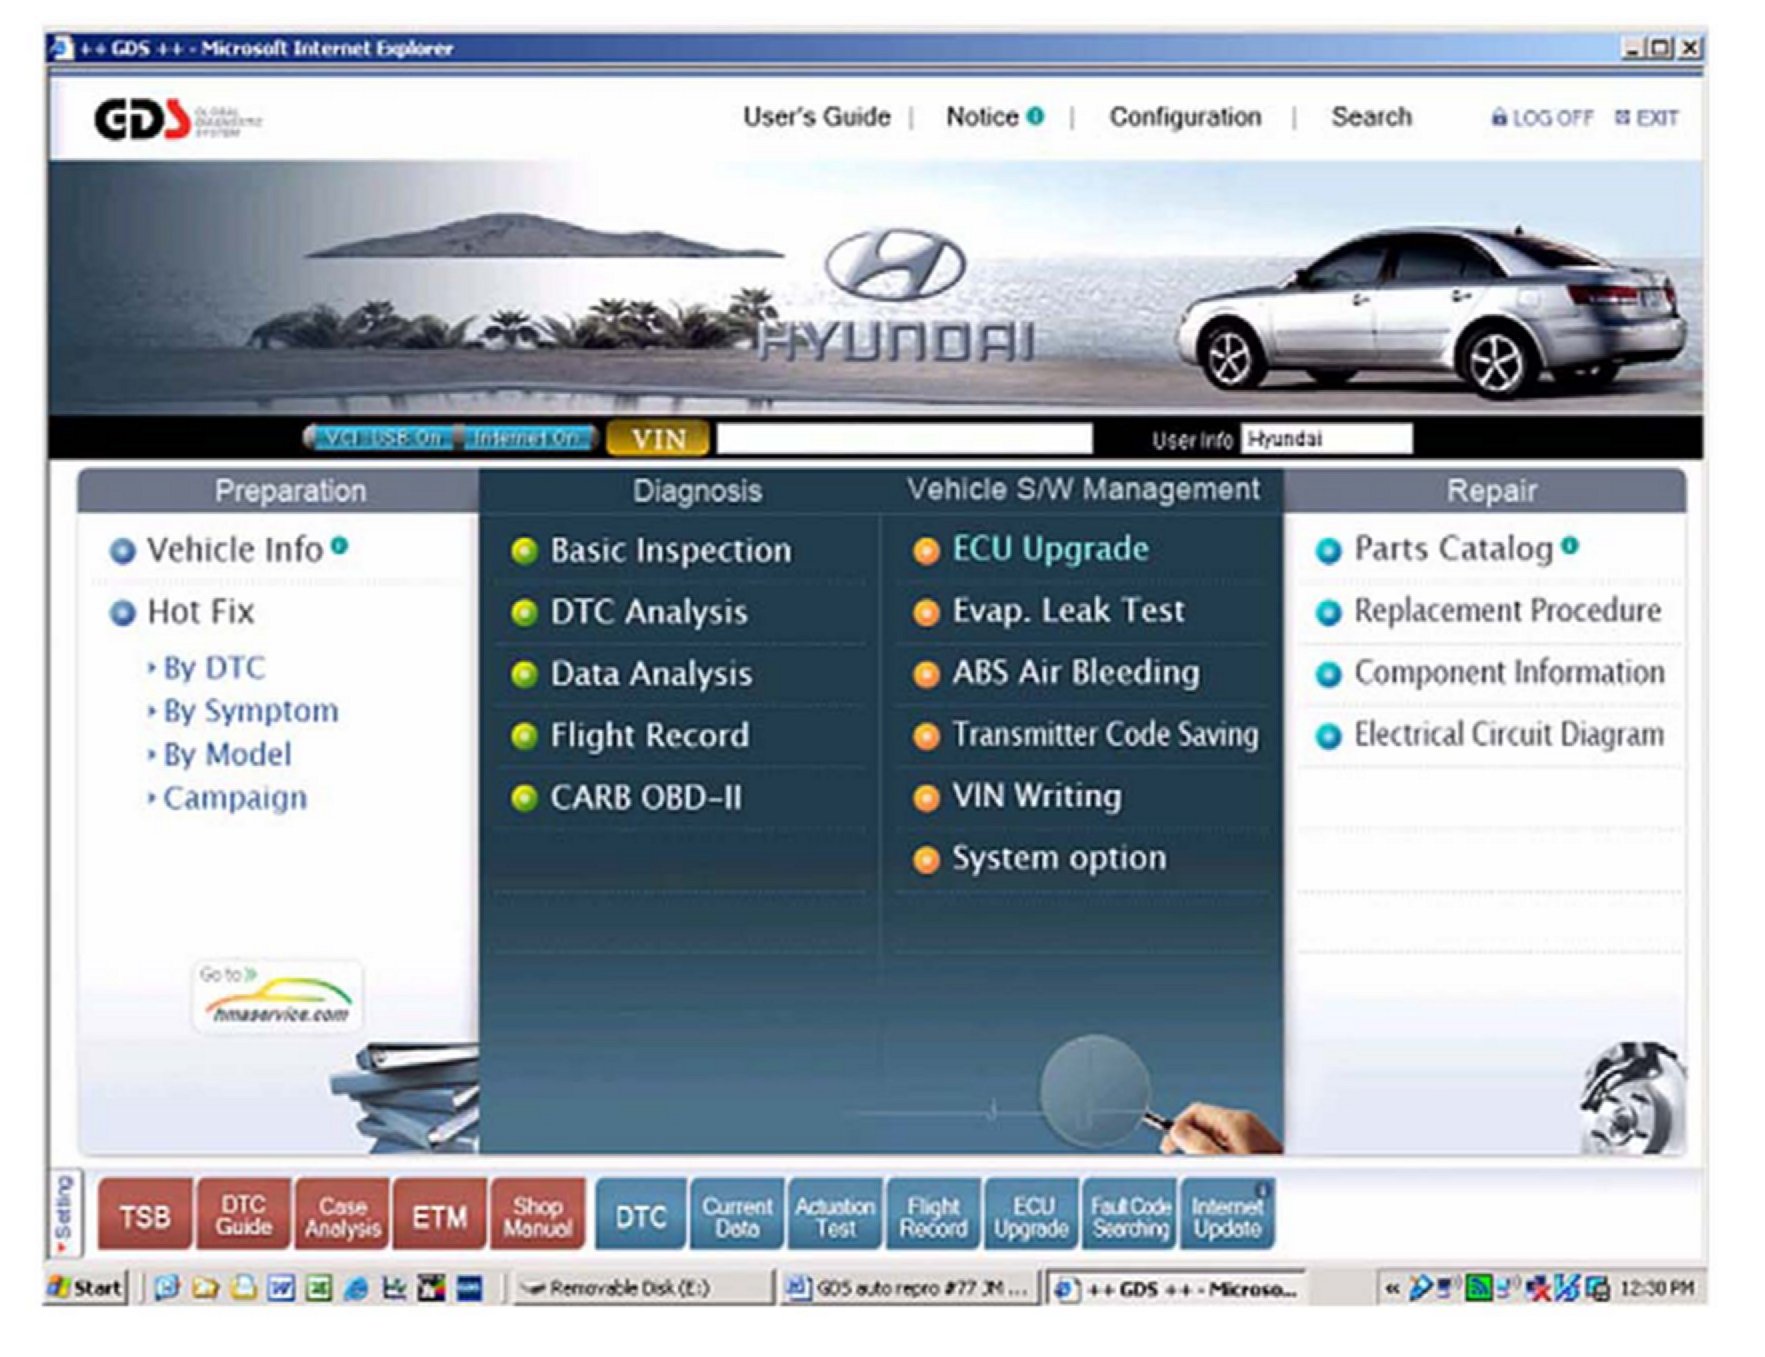Open the Shop Manual shortcut
Image resolution: width=1765 pixels, height=1357 pixels.
537,1216
